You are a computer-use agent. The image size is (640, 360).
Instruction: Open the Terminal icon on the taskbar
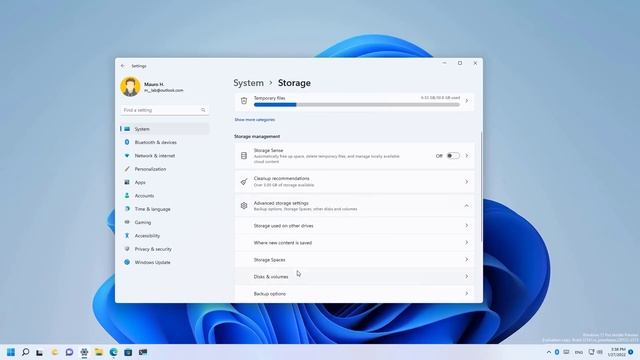click(143, 352)
